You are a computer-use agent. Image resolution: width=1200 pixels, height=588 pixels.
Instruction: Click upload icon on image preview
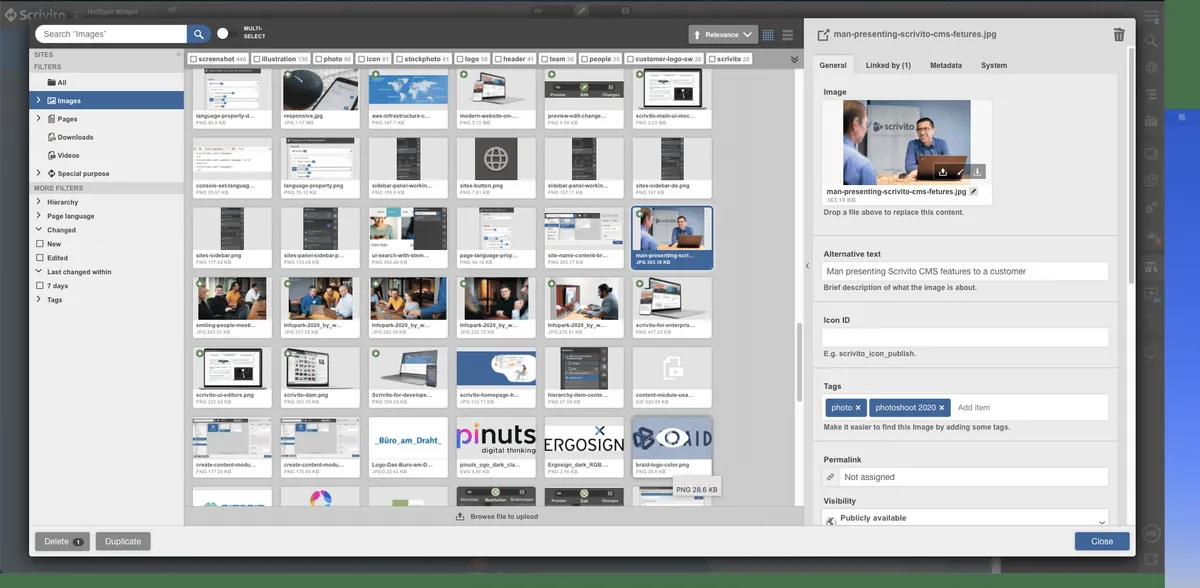tap(943, 172)
